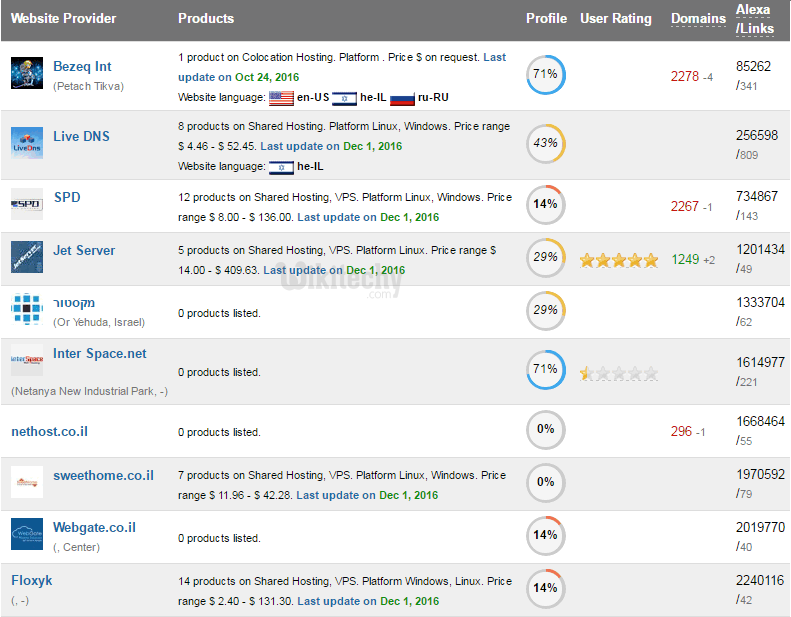The height and width of the screenshot is (617, 791).
Task: Click Jet Server last update link
Action: pyautogui.click(x=334, y=270)
